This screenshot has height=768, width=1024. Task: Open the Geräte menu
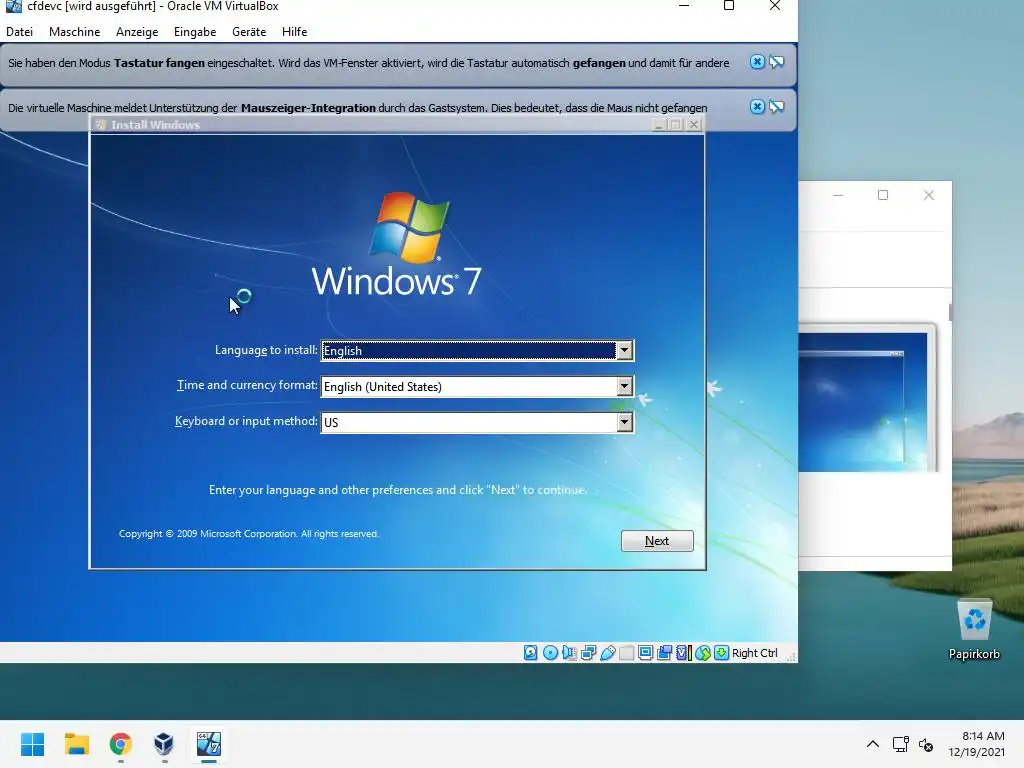pyautogui.click(x=249, y=31)
